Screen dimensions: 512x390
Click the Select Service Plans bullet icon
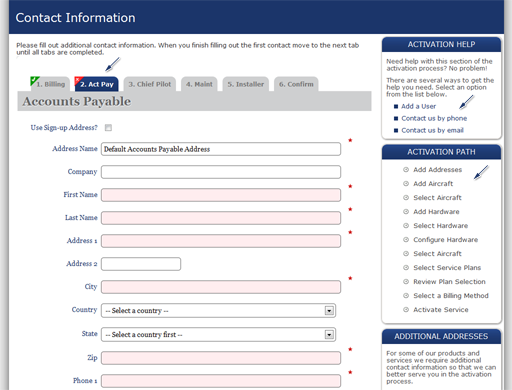click(x=406, y=268)
